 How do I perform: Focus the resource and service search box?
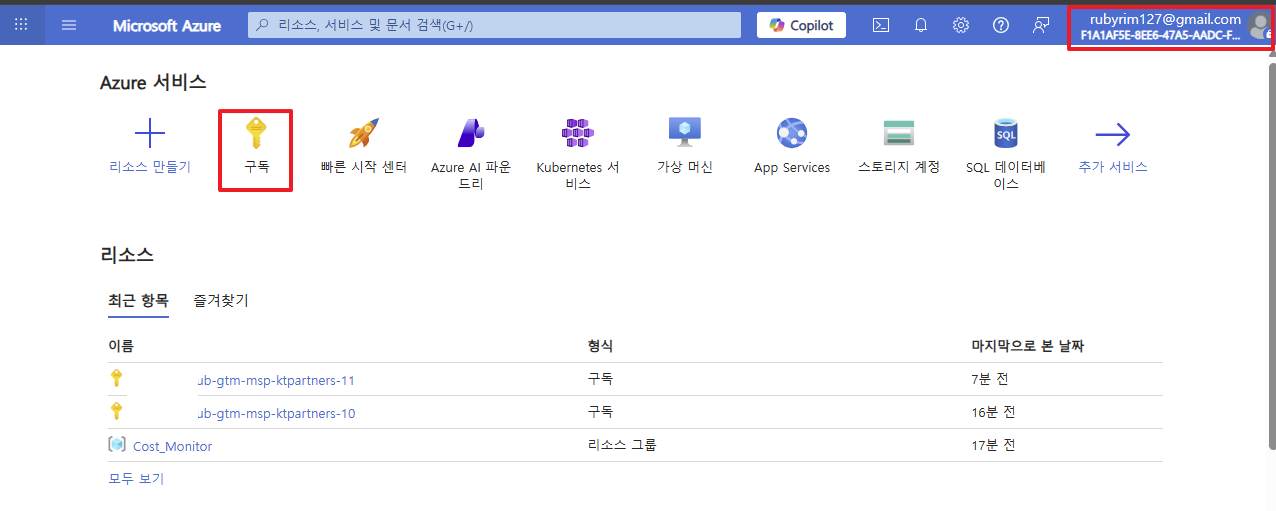(x=494, y=25)
